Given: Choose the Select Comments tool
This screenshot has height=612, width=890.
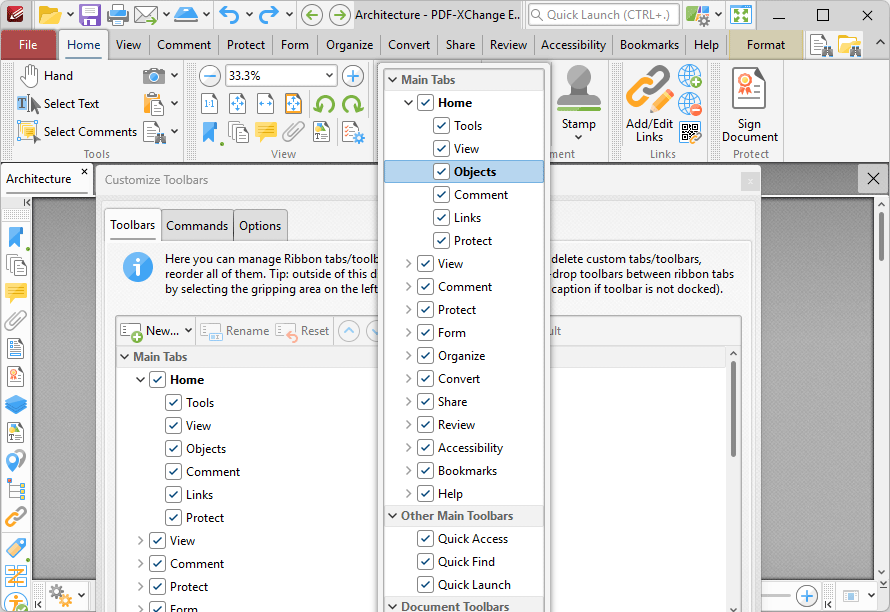Looking at the screenshot, I should tap(77, 132).
